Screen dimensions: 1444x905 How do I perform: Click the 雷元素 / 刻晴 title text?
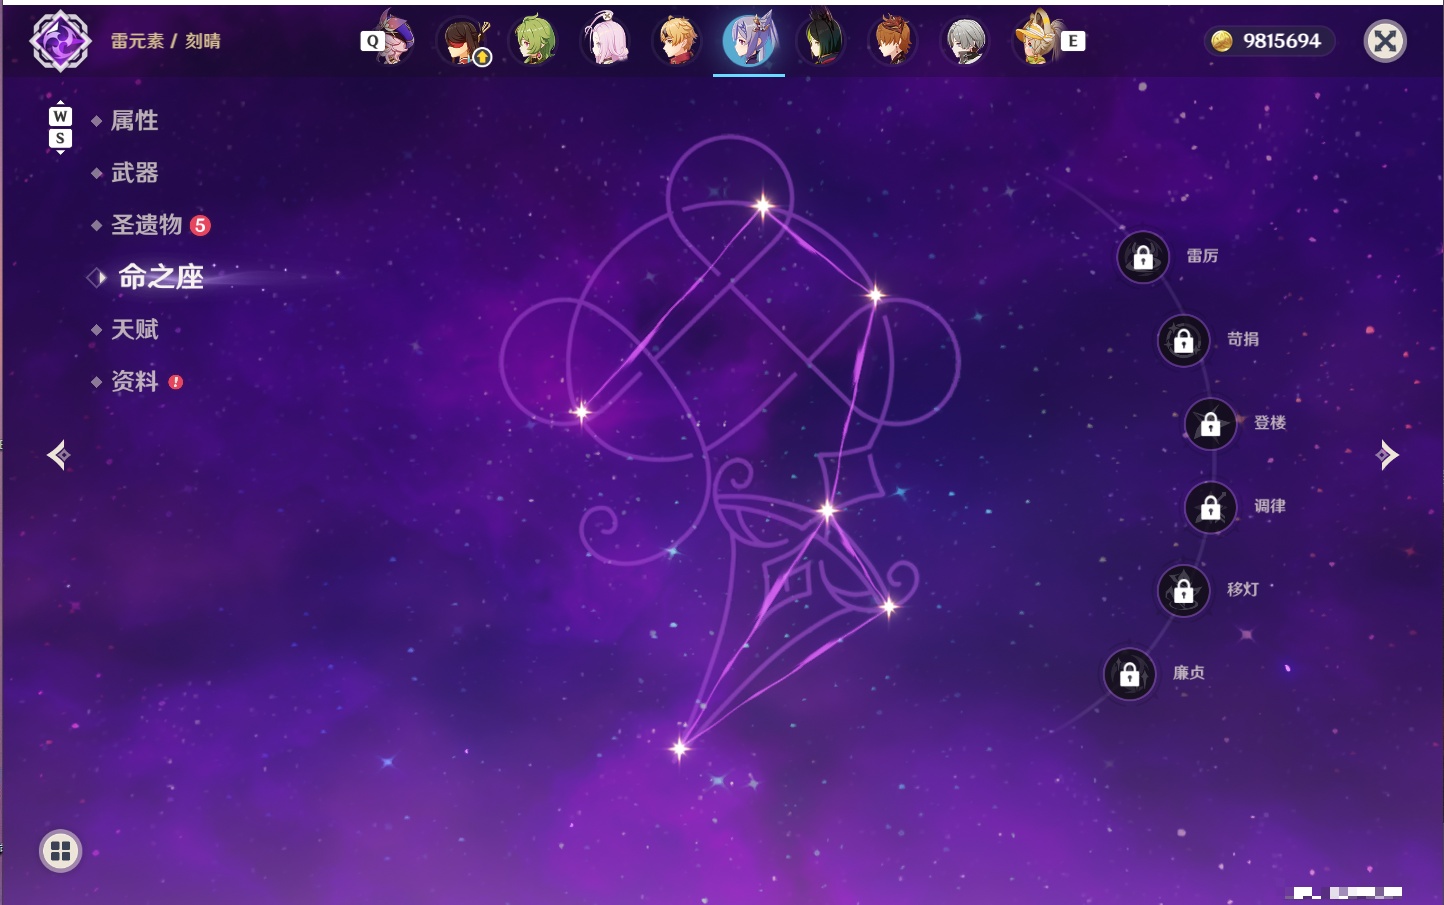[x=165, y=41]
